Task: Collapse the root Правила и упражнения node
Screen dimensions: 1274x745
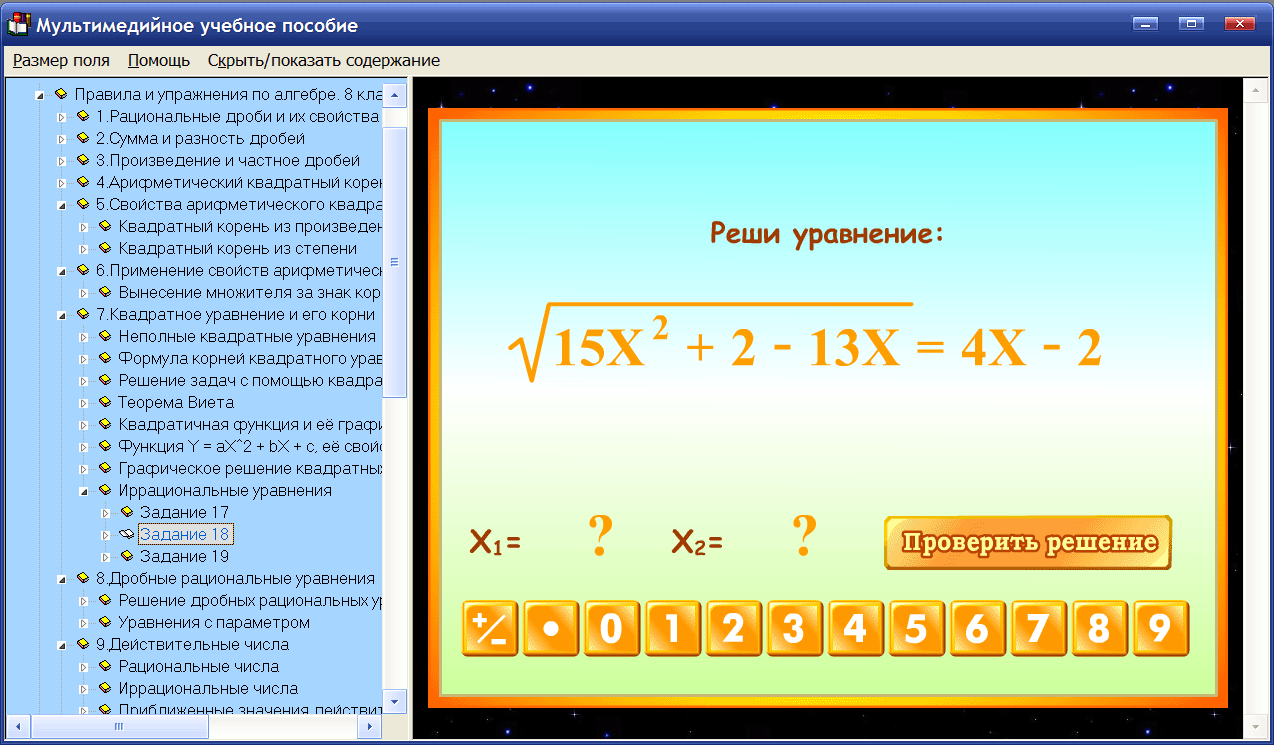Action: coord(39,95)
